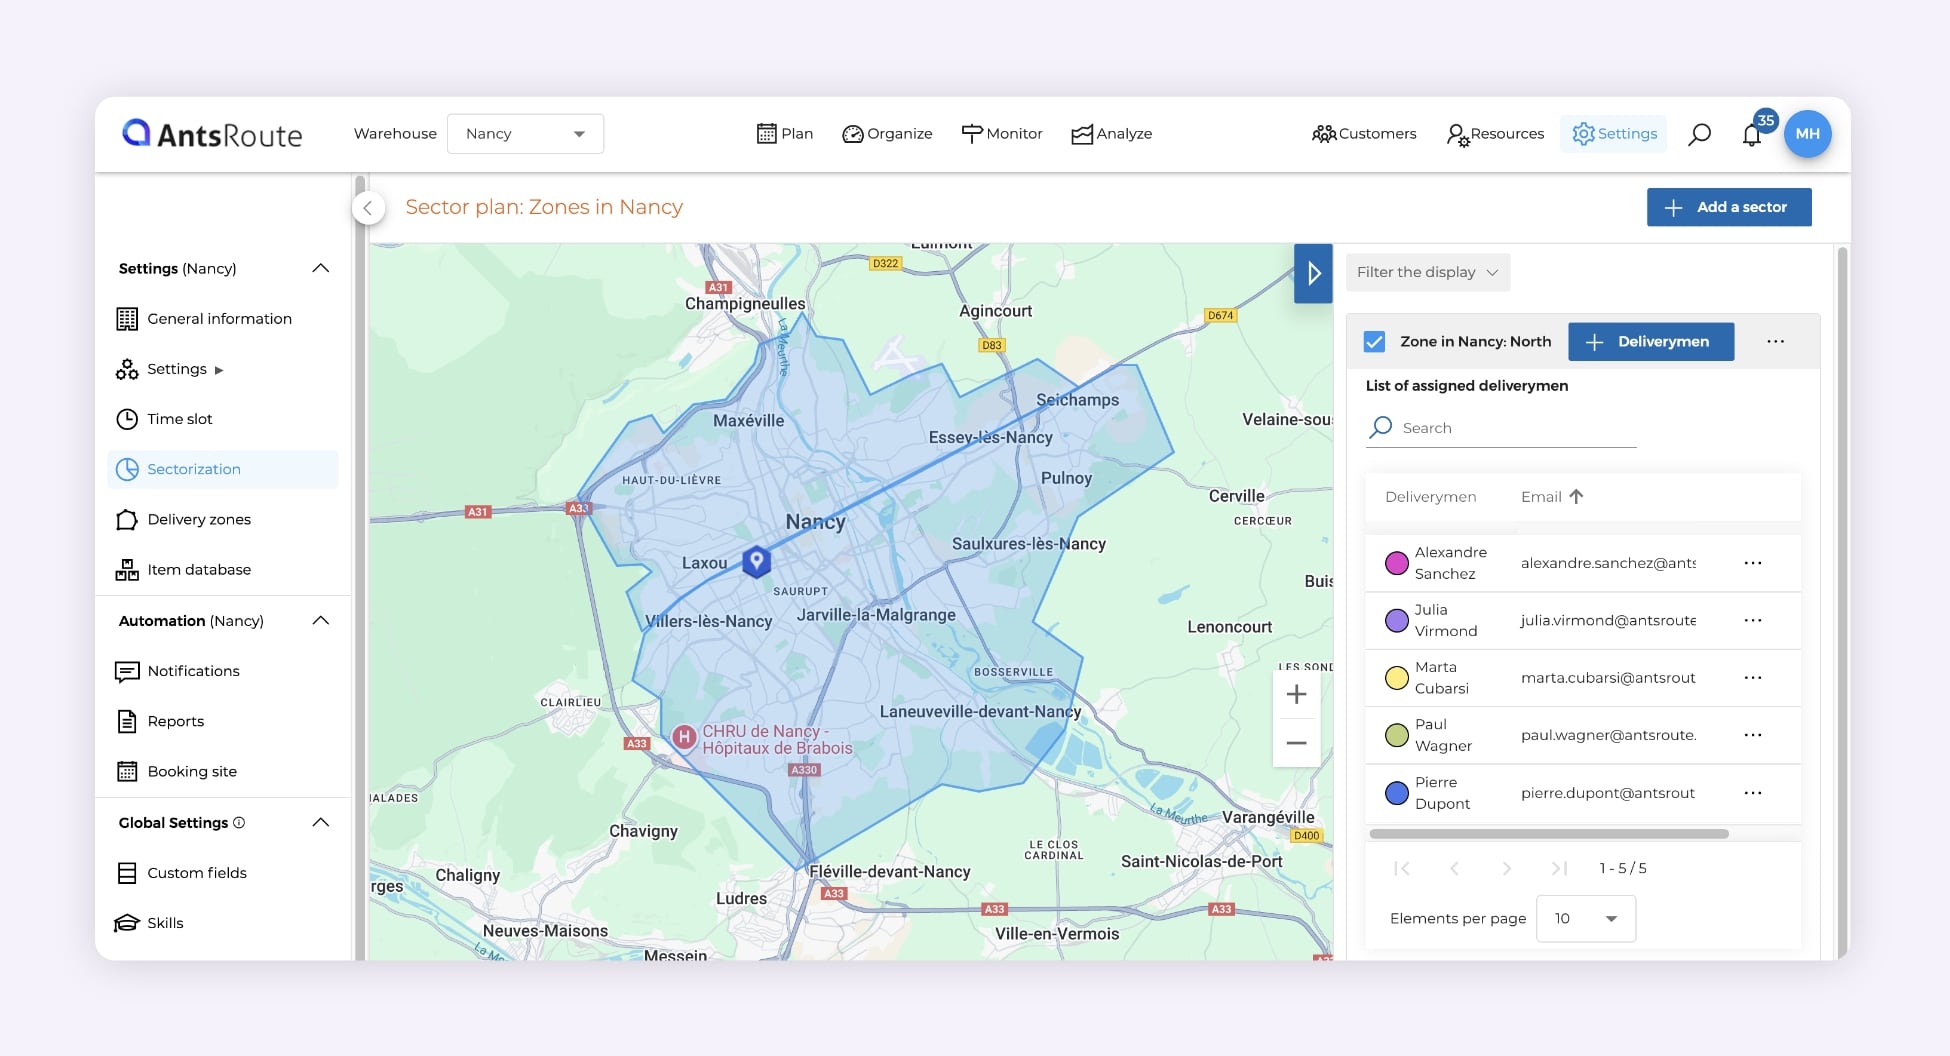Switch to the Organize tab
The width and height of the screenshot is (1950, 1056).
tap(886, 133)
